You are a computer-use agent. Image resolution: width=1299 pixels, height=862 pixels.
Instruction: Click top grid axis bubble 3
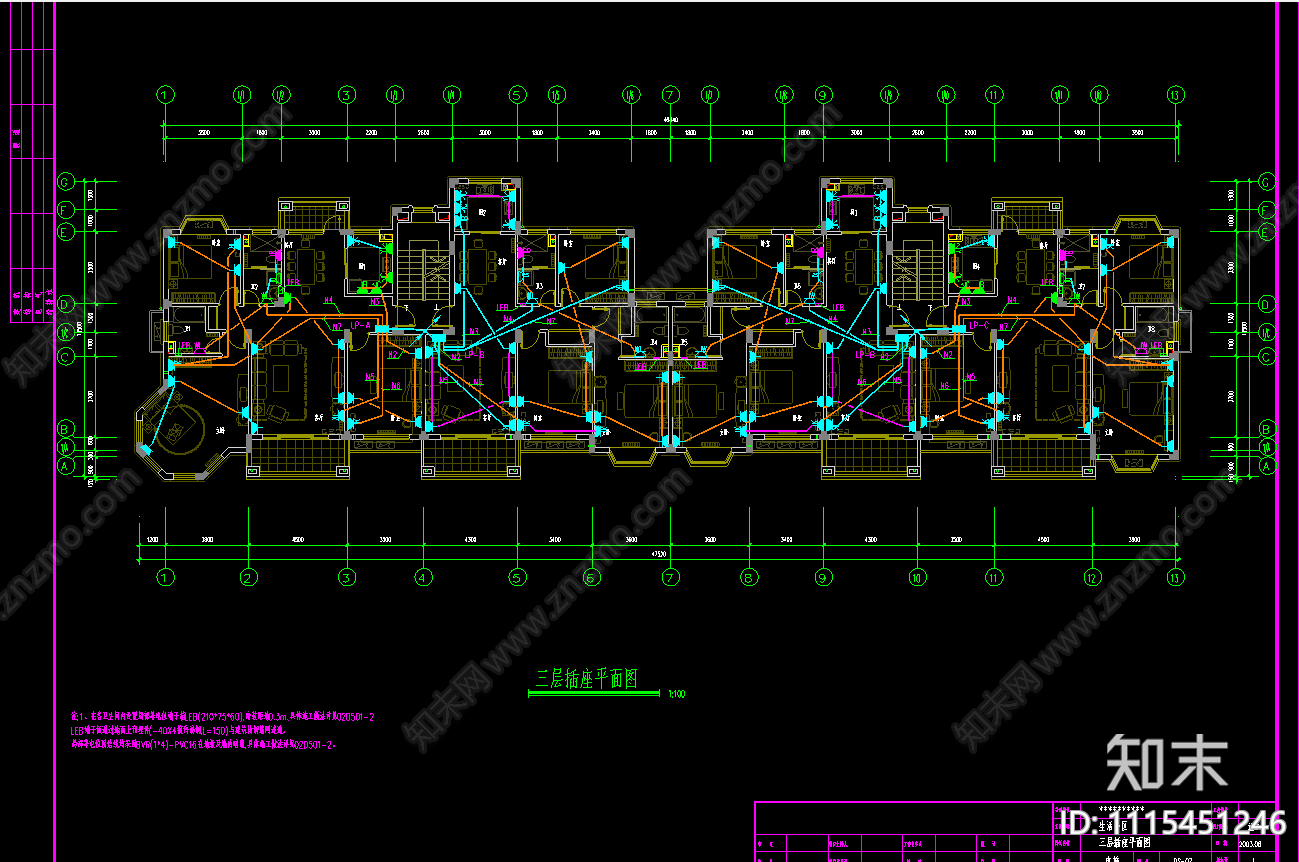coord(346,95)
